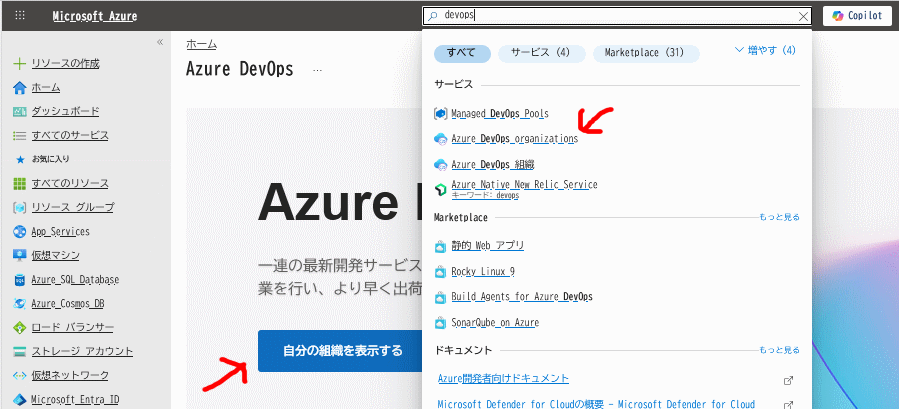The height and width of the screenshot is (409, 899).
Task: Click the Azure Native New Relic icon
Action: coord(440,190)
